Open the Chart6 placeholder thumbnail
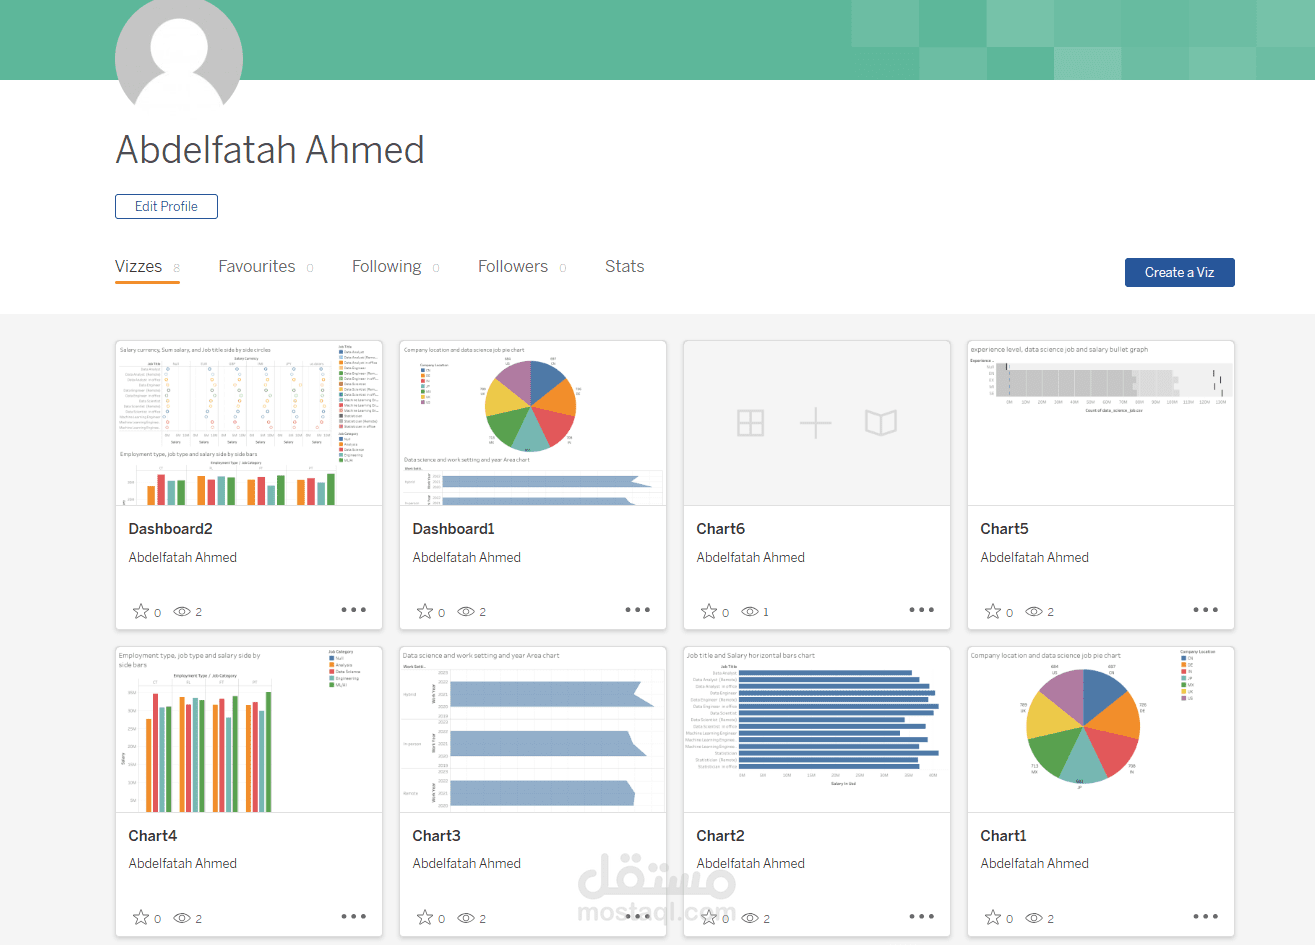1315x945 pixels. tap(817, 424)
